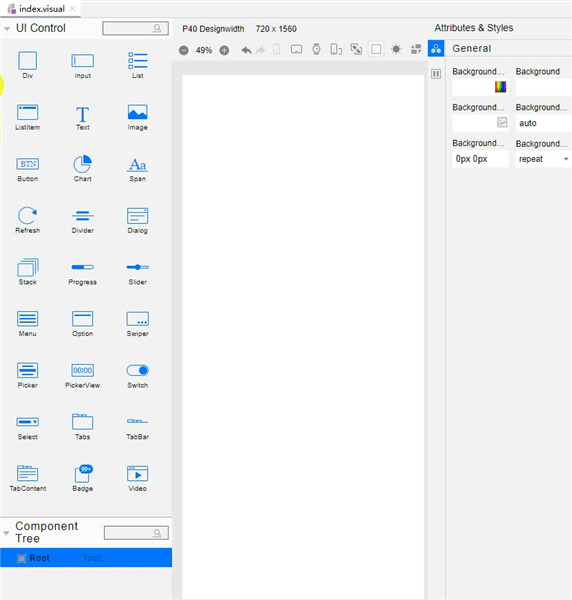The width and height of the screenshot is (572, 600).
Task: Click the zoom in plus icon
Action: click(x=224, y=50)
